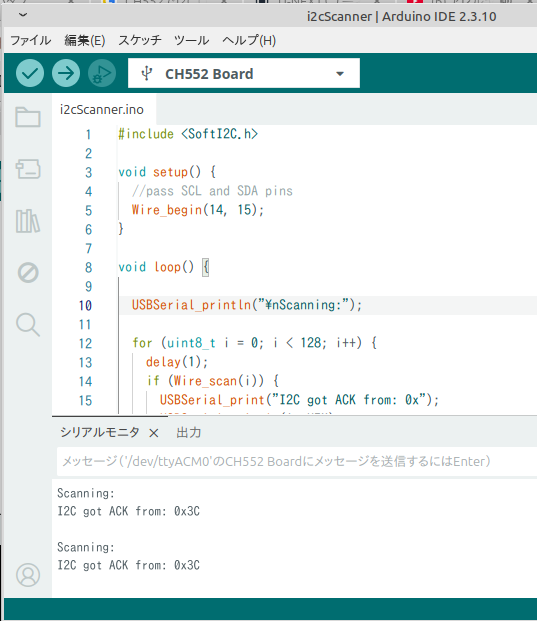Click the second Scanning: output line
Image resolution: width=537 pixels, height=621 pixels.
(x=86, y=547)
